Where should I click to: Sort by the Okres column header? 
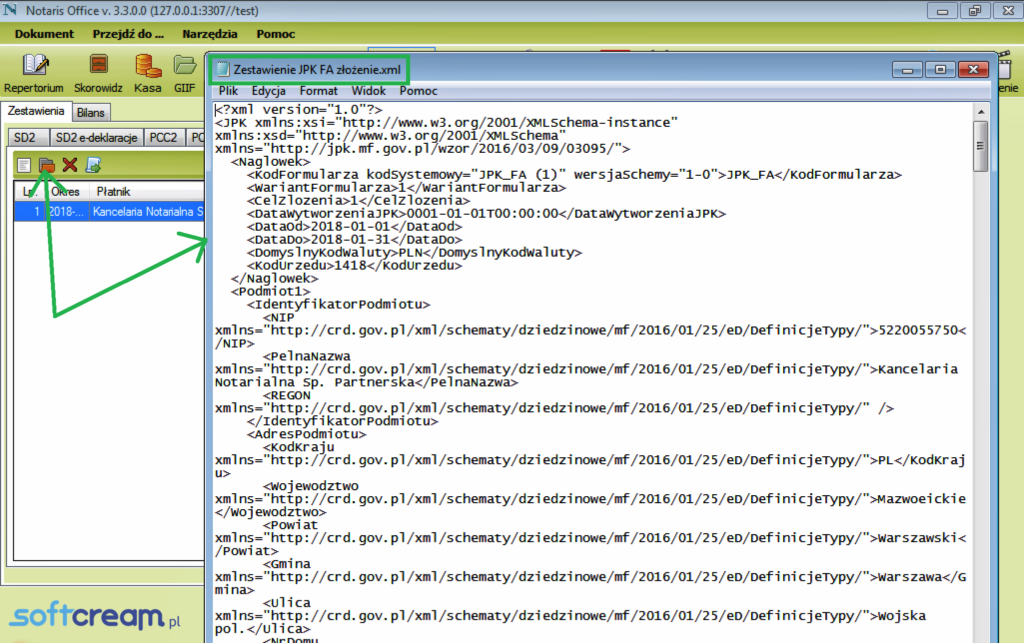point(65,191)
